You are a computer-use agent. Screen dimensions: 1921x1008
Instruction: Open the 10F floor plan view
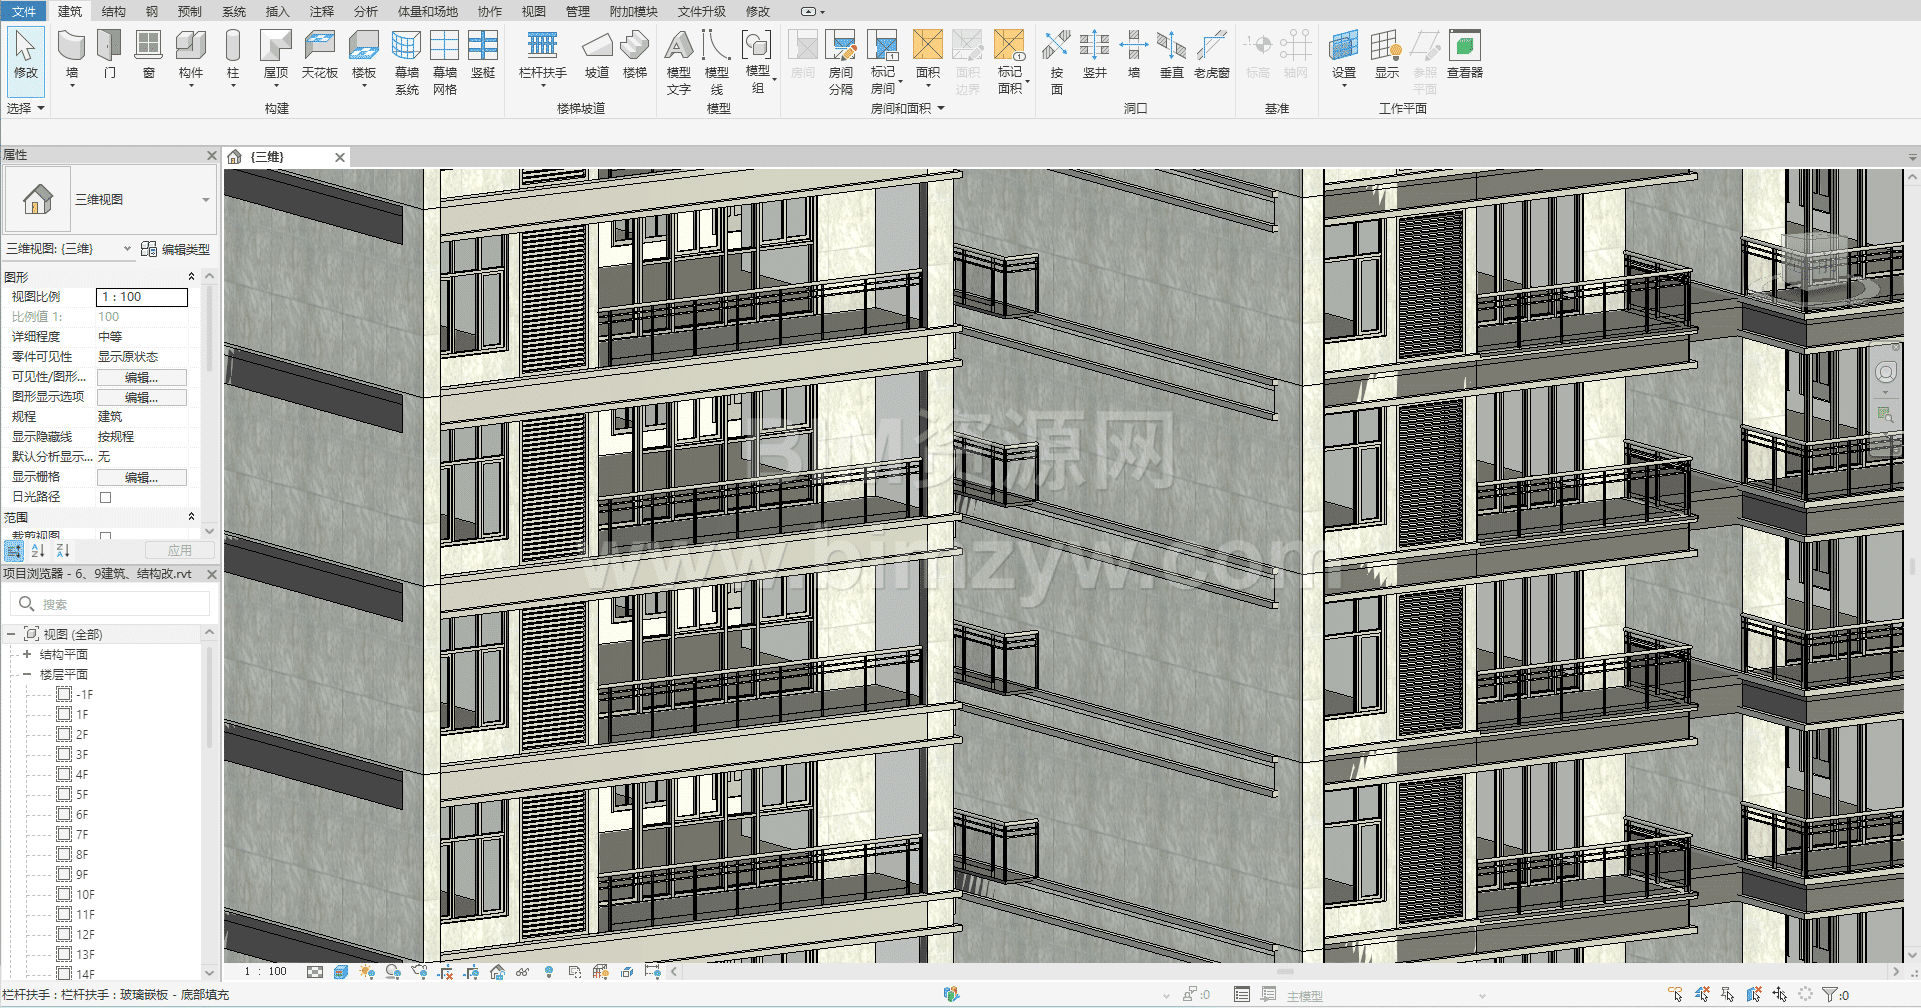85,894
